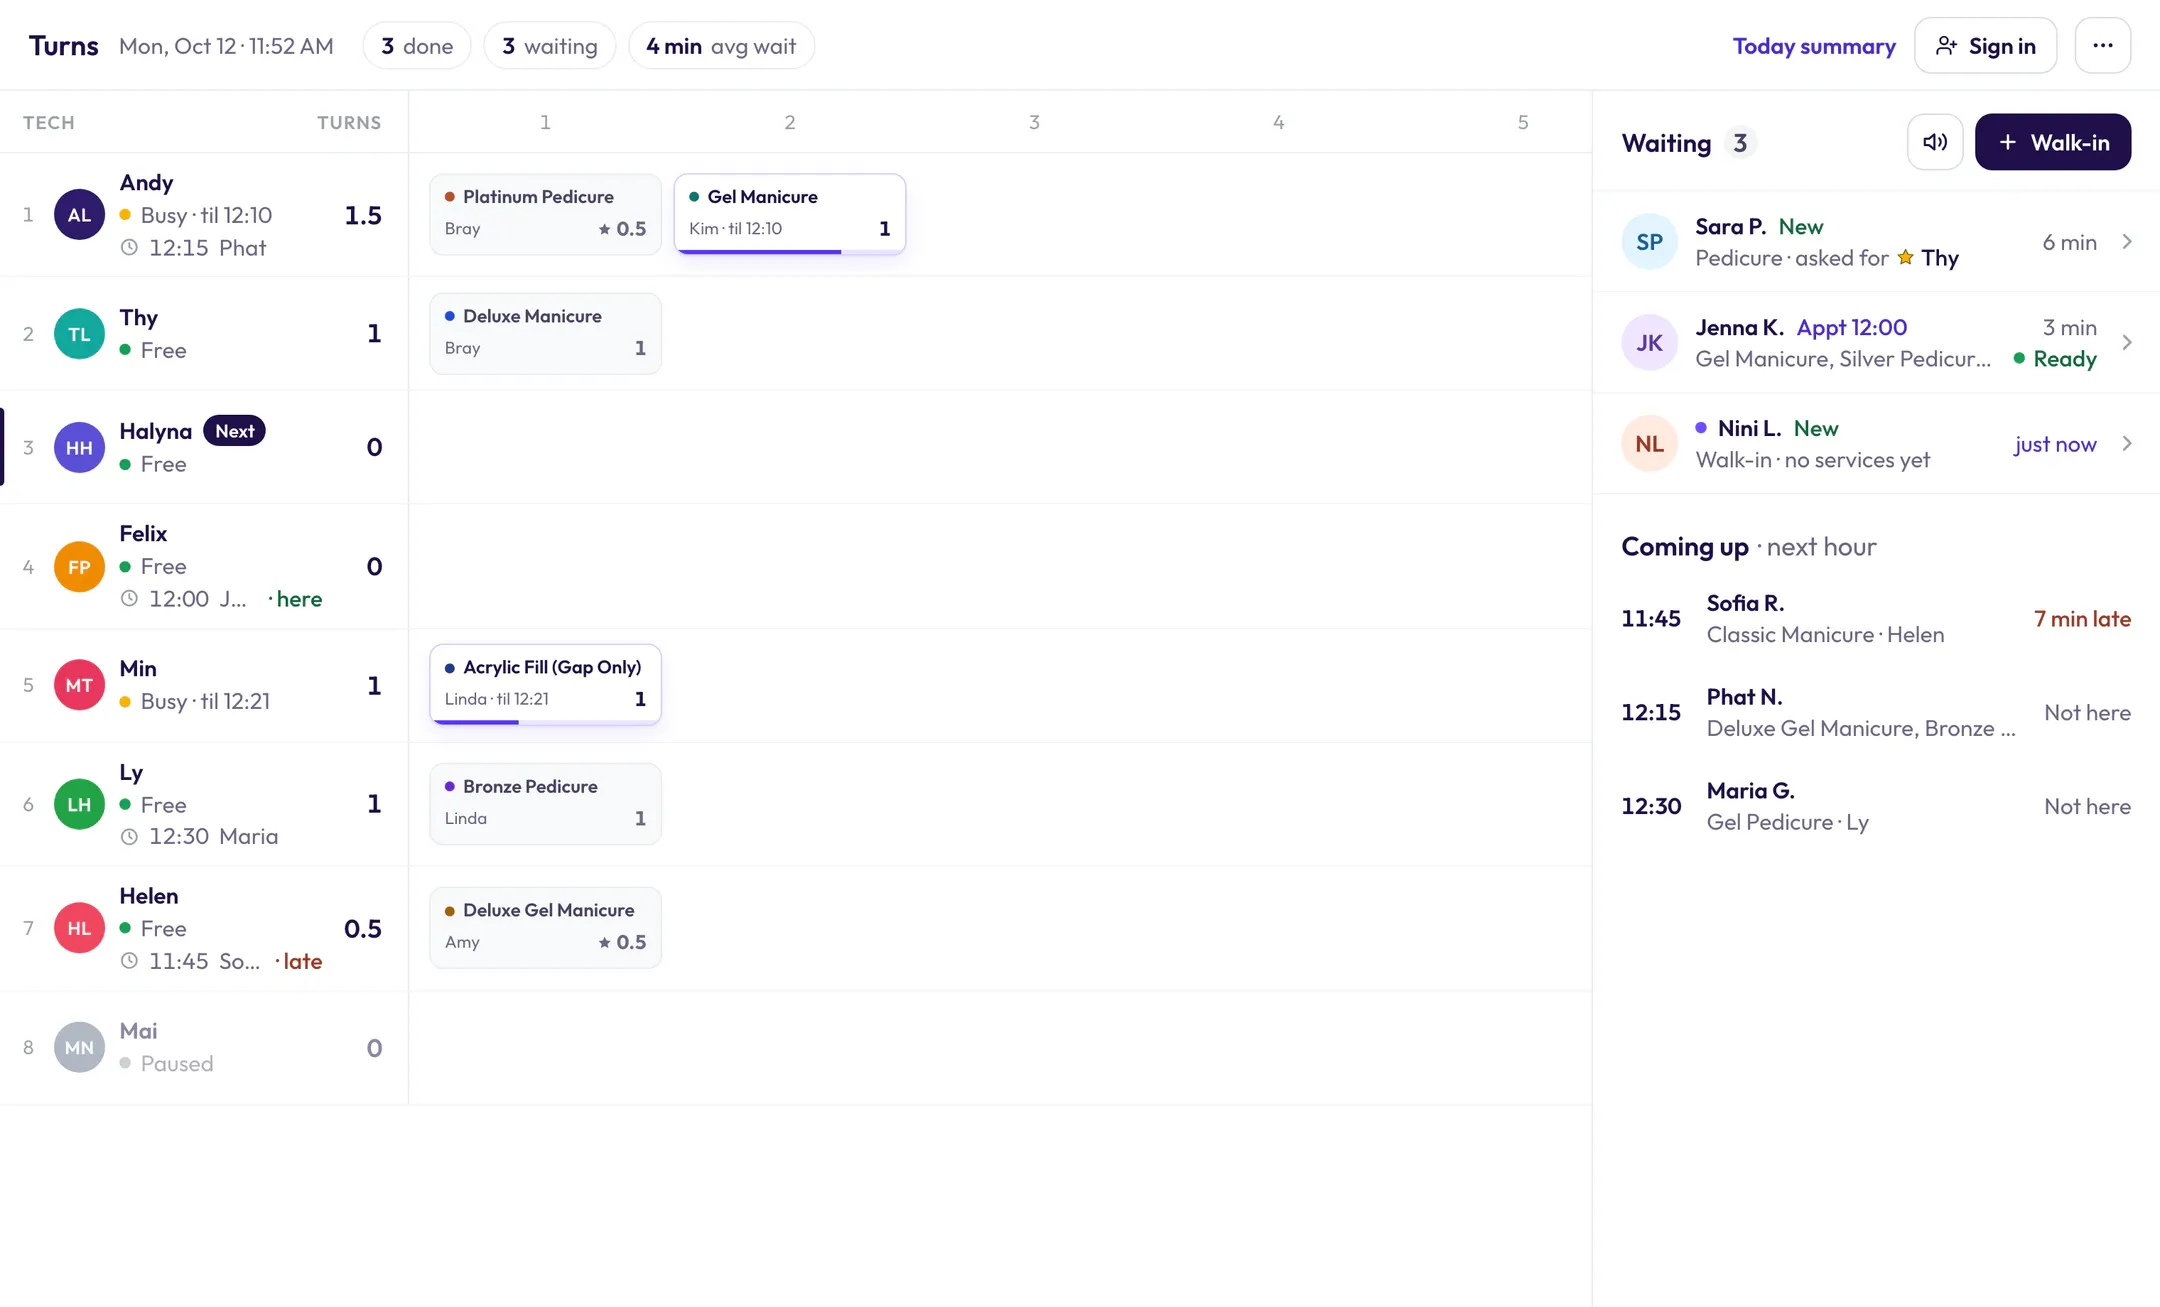The height and width of the screenshot is (1307, 2160).
Task: Toggle the sound announcement speaker icon
Action: (x=1935, y=142)
